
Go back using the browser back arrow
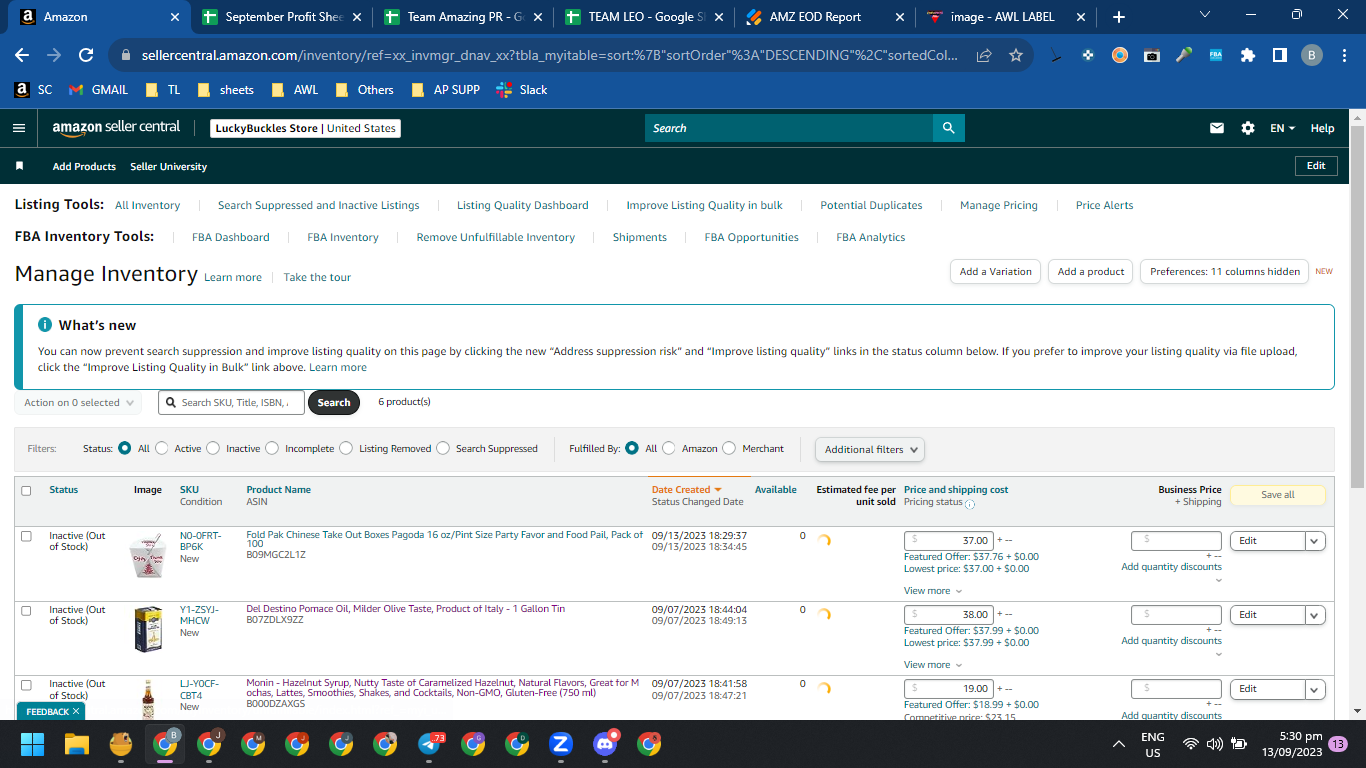pyautogui.click(x=22, y=56)
